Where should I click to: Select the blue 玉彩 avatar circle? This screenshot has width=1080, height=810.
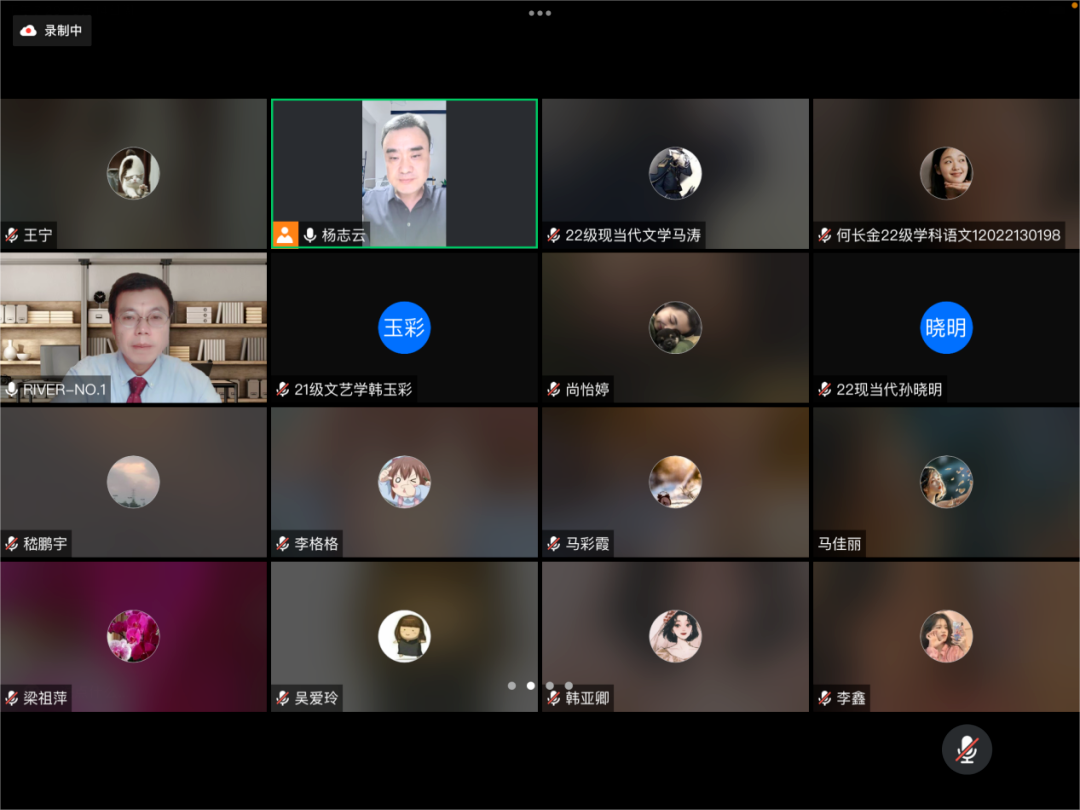[x=404, y=327]
